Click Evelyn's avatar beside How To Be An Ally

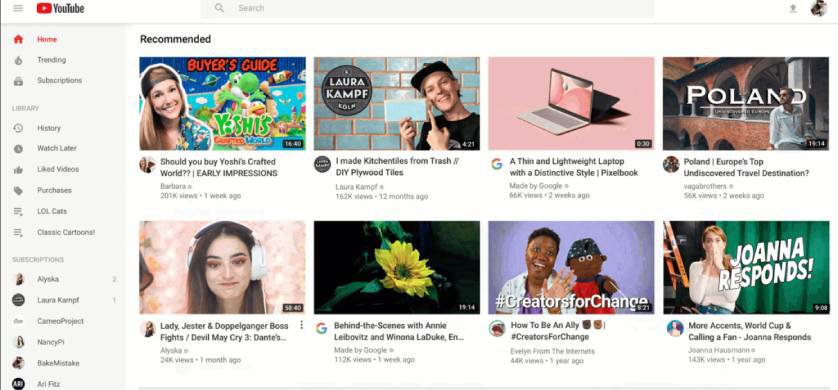497,328
